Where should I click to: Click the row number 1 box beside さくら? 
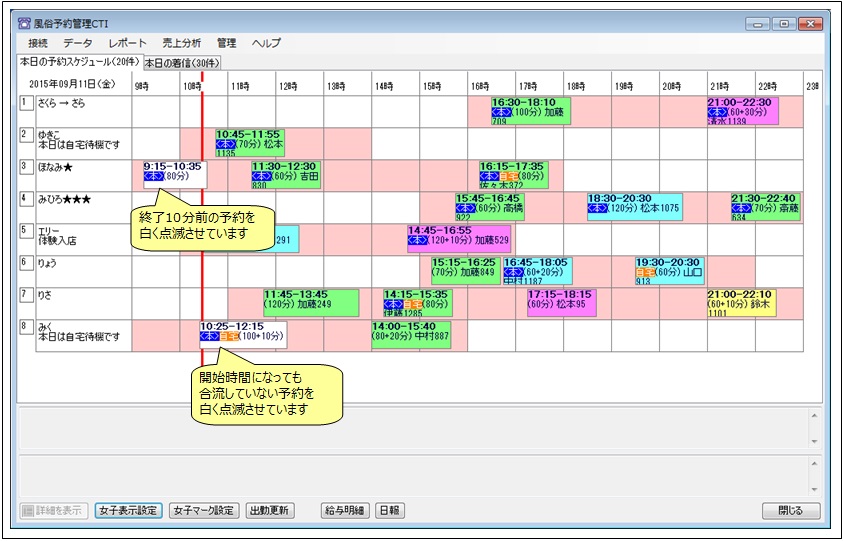point(25,102)
